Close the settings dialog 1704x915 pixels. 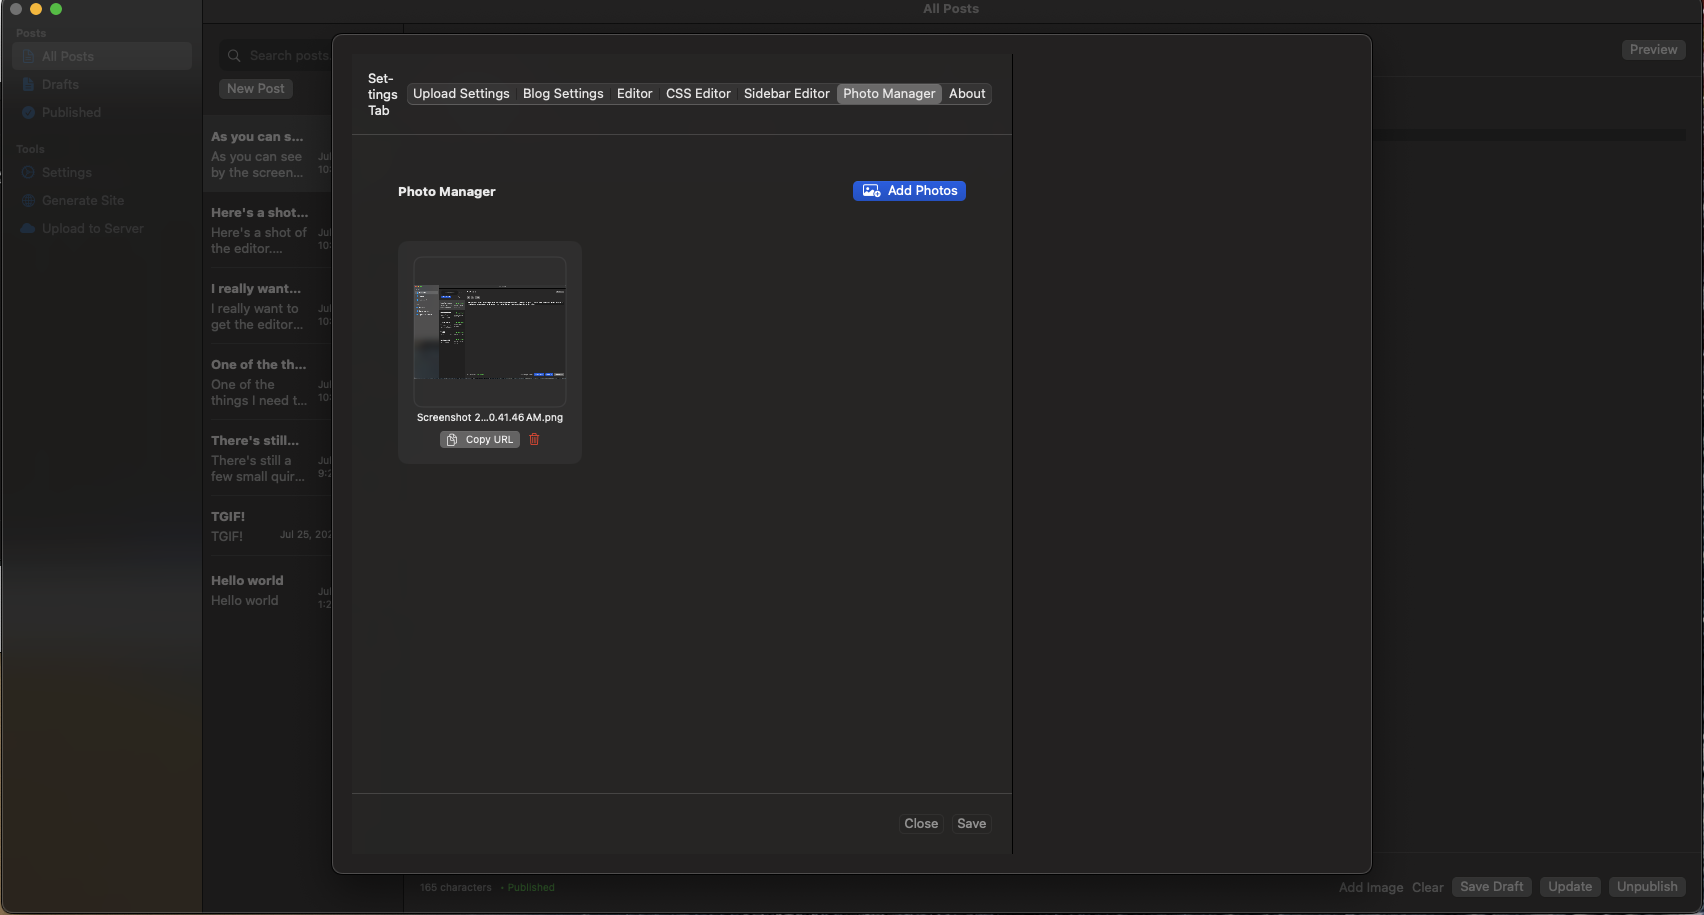921,824
